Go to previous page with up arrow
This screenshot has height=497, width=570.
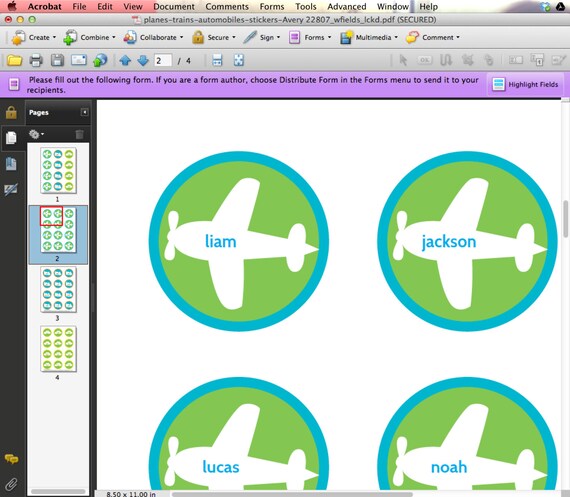click(x=125, y=60)
